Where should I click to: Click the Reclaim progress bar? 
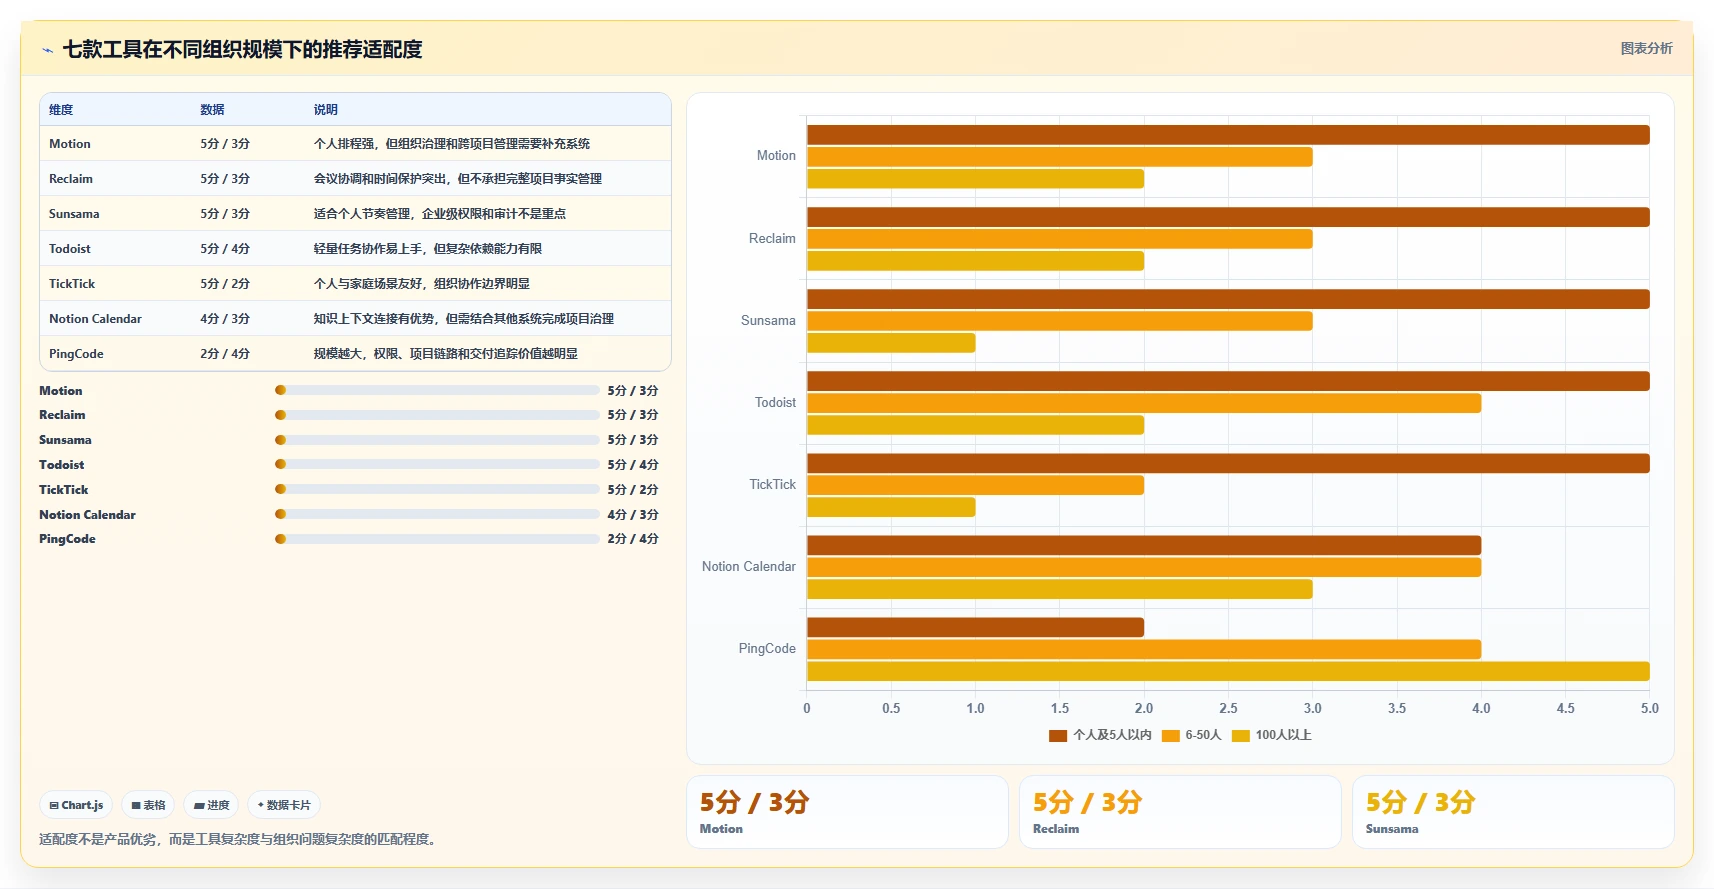click(x=437, y=415)
